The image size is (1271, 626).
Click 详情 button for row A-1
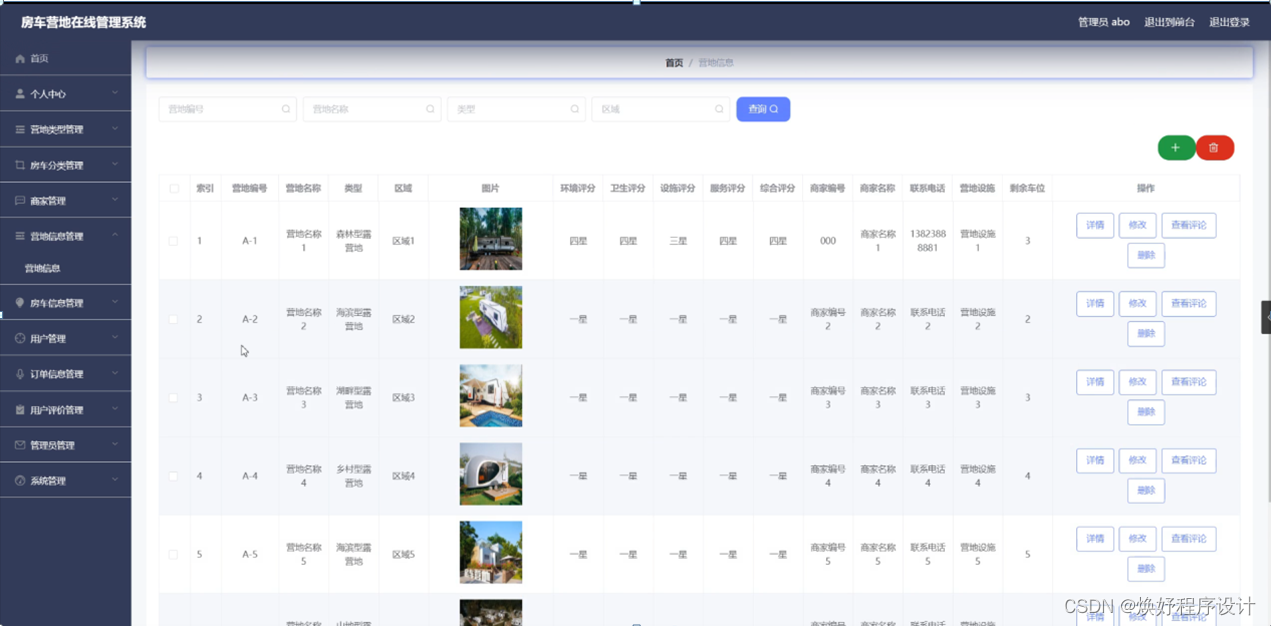(x=1095, y=226)
